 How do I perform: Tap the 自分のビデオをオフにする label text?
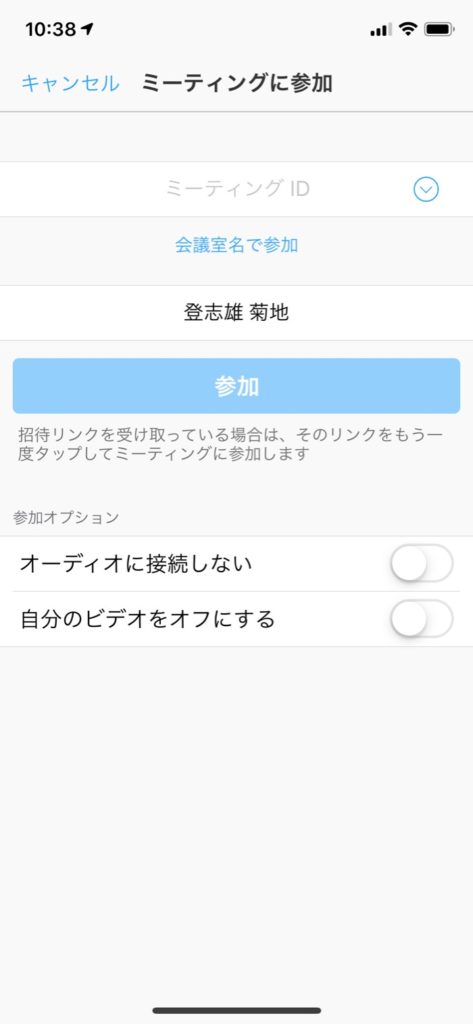click(148, 618)
